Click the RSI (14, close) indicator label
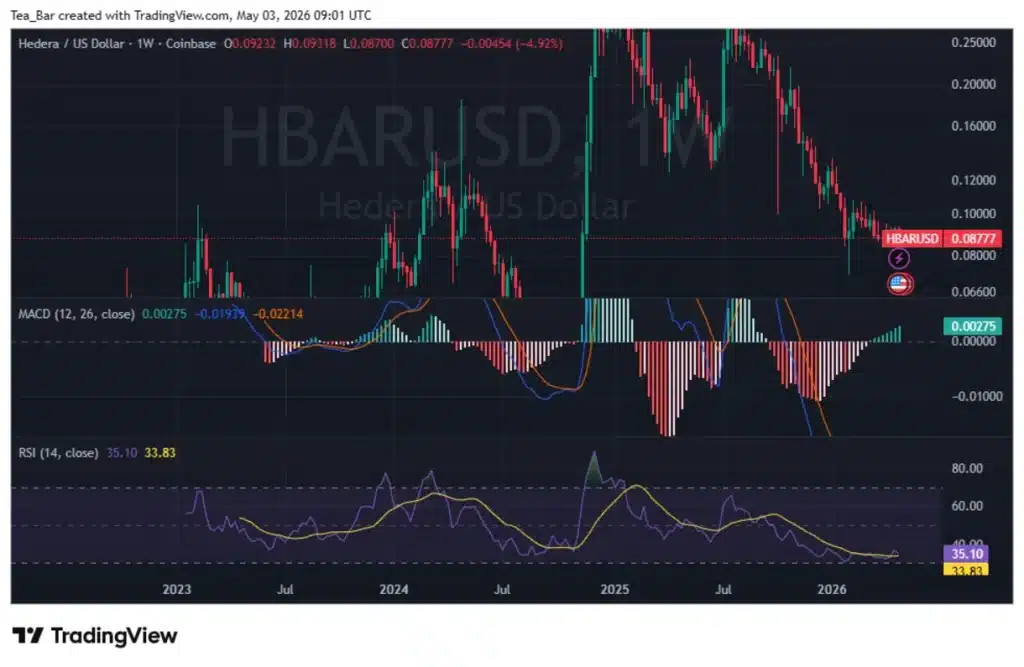This screenshot has height=667, width=1024. tap(58, 453)
